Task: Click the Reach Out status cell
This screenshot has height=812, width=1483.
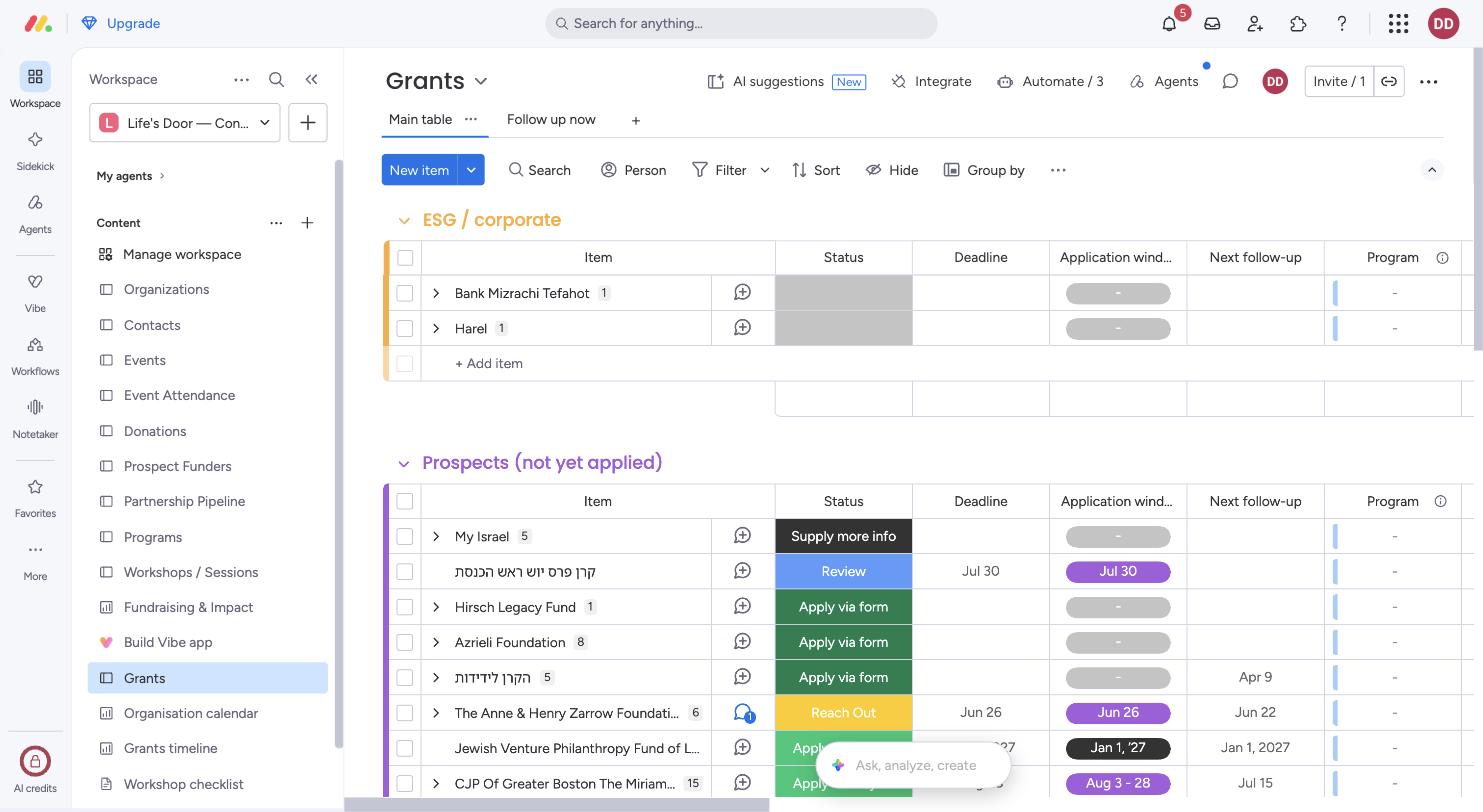Action: point(844,713)
